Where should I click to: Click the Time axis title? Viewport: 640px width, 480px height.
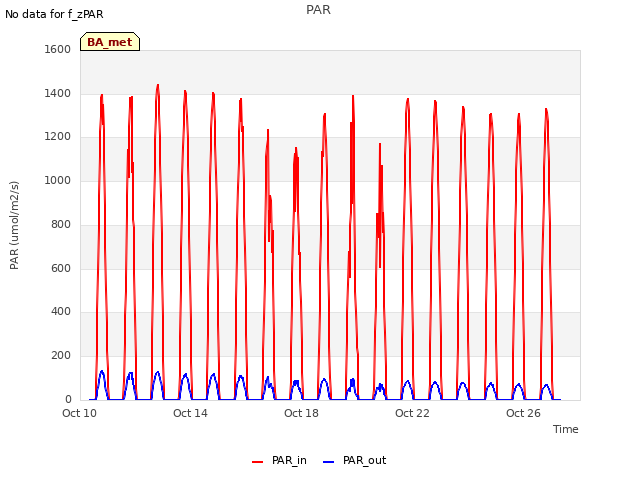[566, 429]
